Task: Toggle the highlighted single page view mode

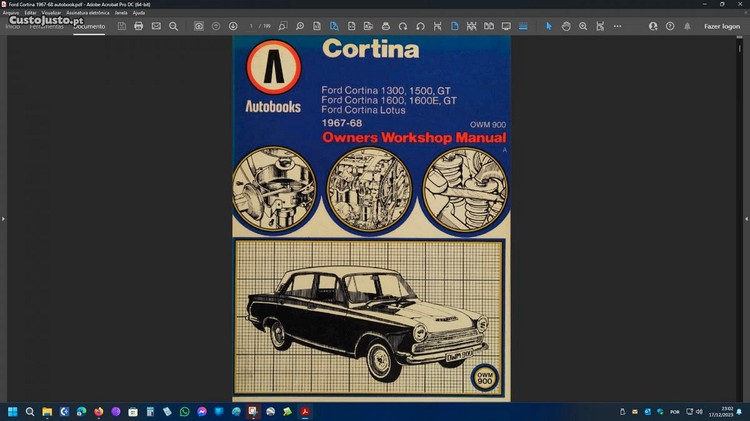Action: (454, 26)
